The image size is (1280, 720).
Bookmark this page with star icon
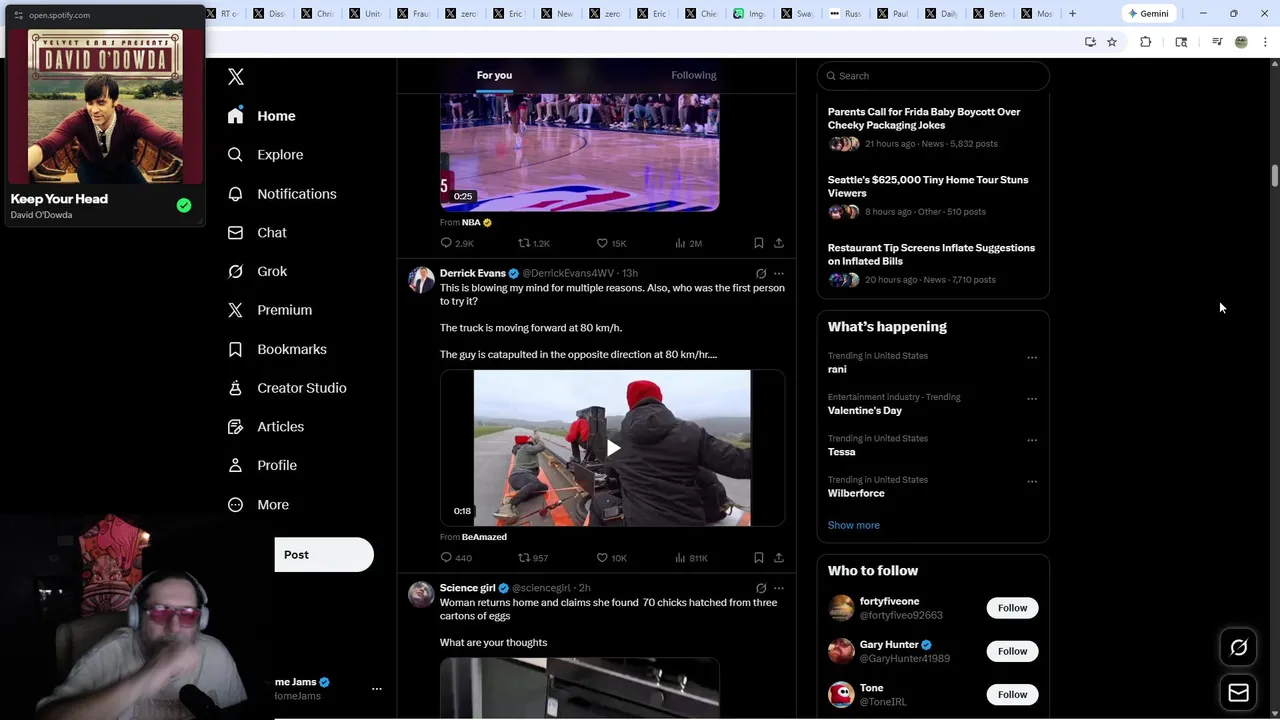1112,42
